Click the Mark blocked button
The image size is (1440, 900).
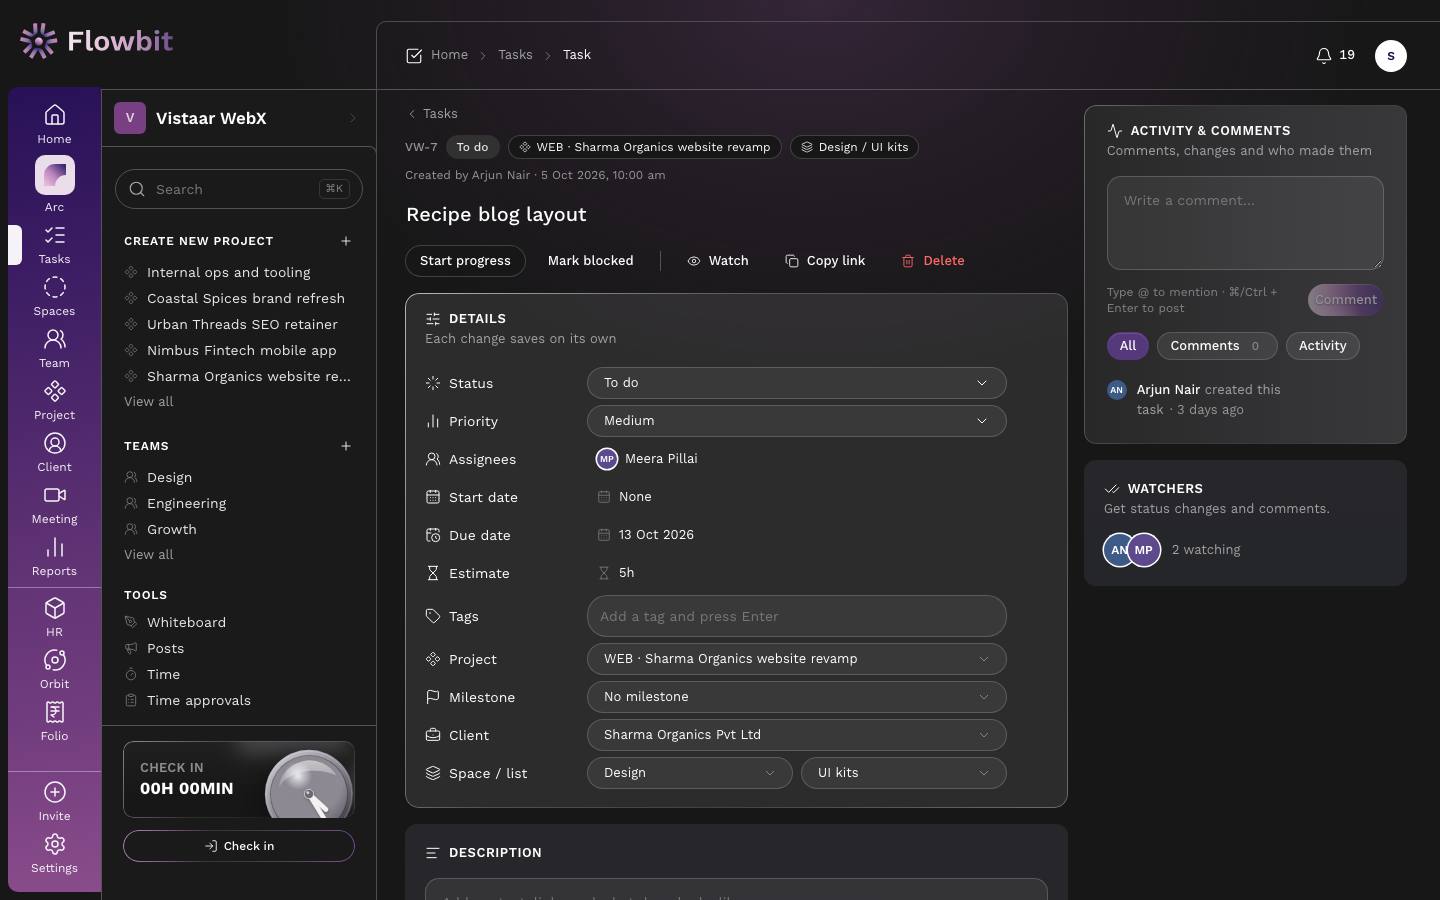tap(590, 261)
